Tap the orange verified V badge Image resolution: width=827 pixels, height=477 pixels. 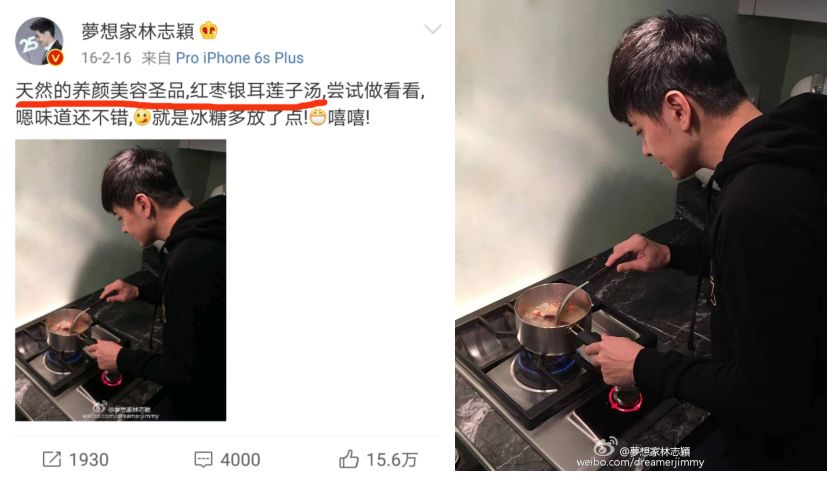[55, 58]
